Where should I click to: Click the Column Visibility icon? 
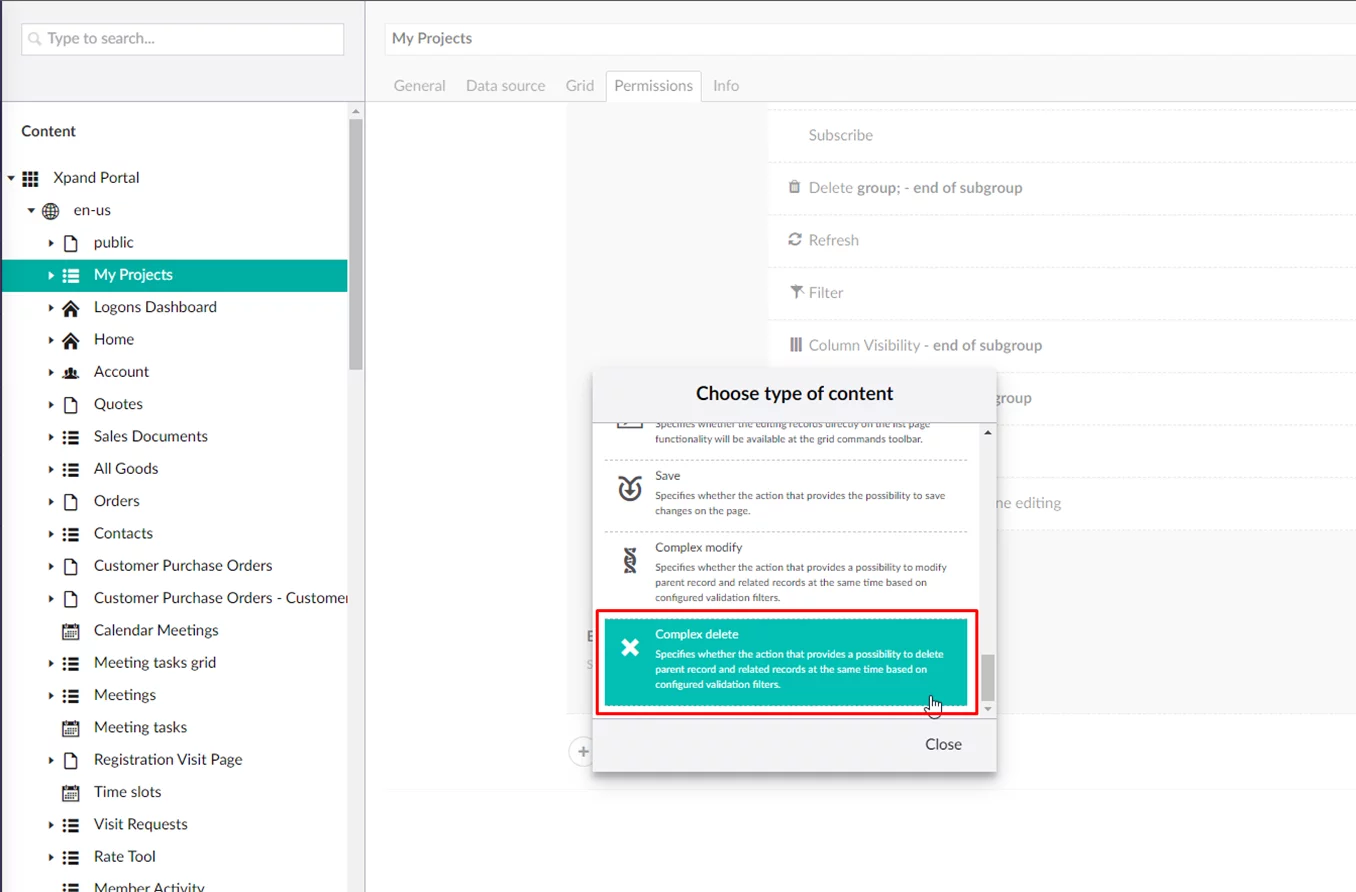point(796,345)
